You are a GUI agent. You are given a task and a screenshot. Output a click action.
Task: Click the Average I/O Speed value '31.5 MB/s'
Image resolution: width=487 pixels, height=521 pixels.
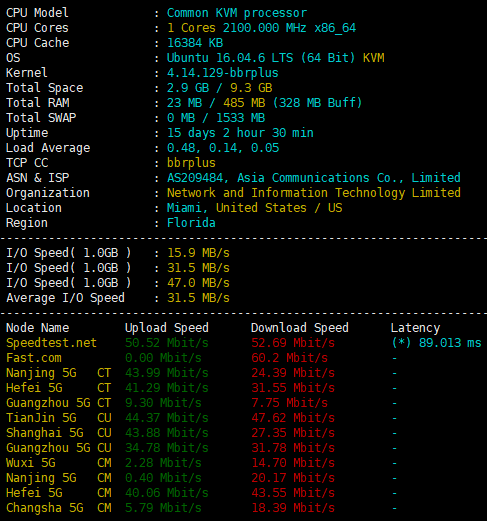coord(198,298)
